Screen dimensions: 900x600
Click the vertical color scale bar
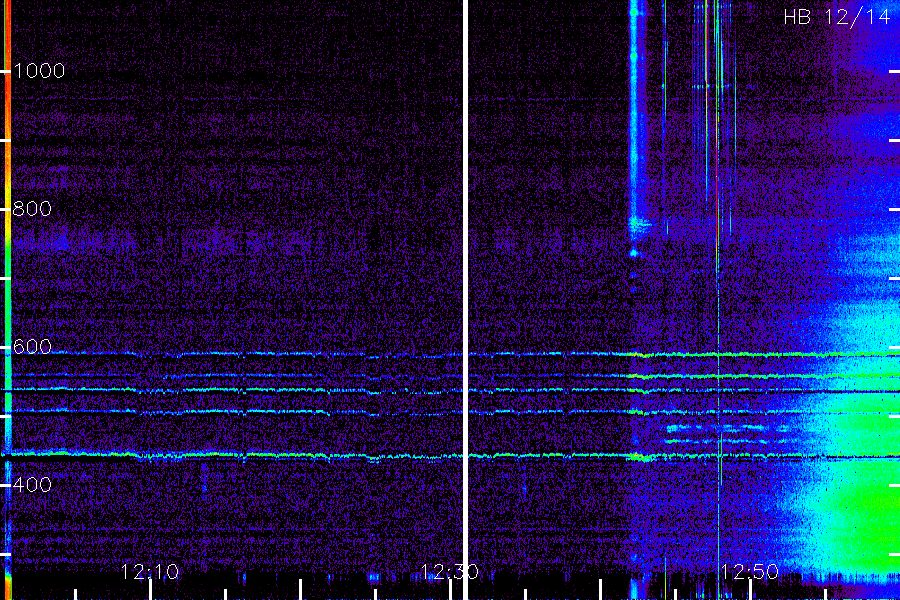[7, 300]
